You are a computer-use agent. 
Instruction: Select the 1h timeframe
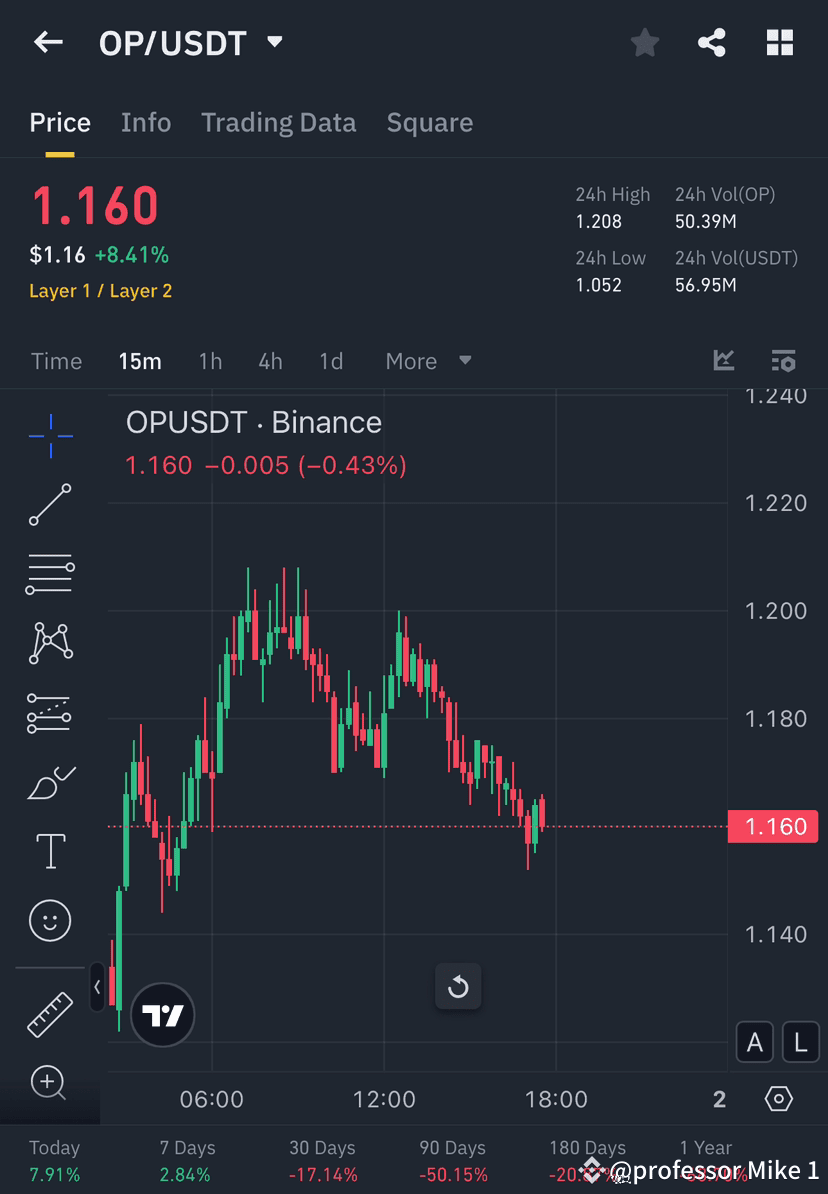[210, 361]
